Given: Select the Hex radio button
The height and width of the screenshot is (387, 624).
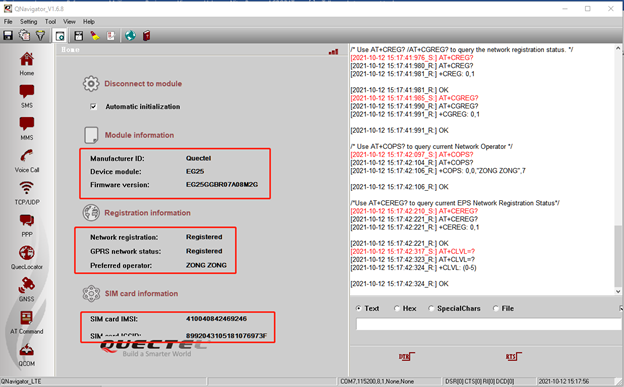Looking at the screenshot, I should click(397, 308).
